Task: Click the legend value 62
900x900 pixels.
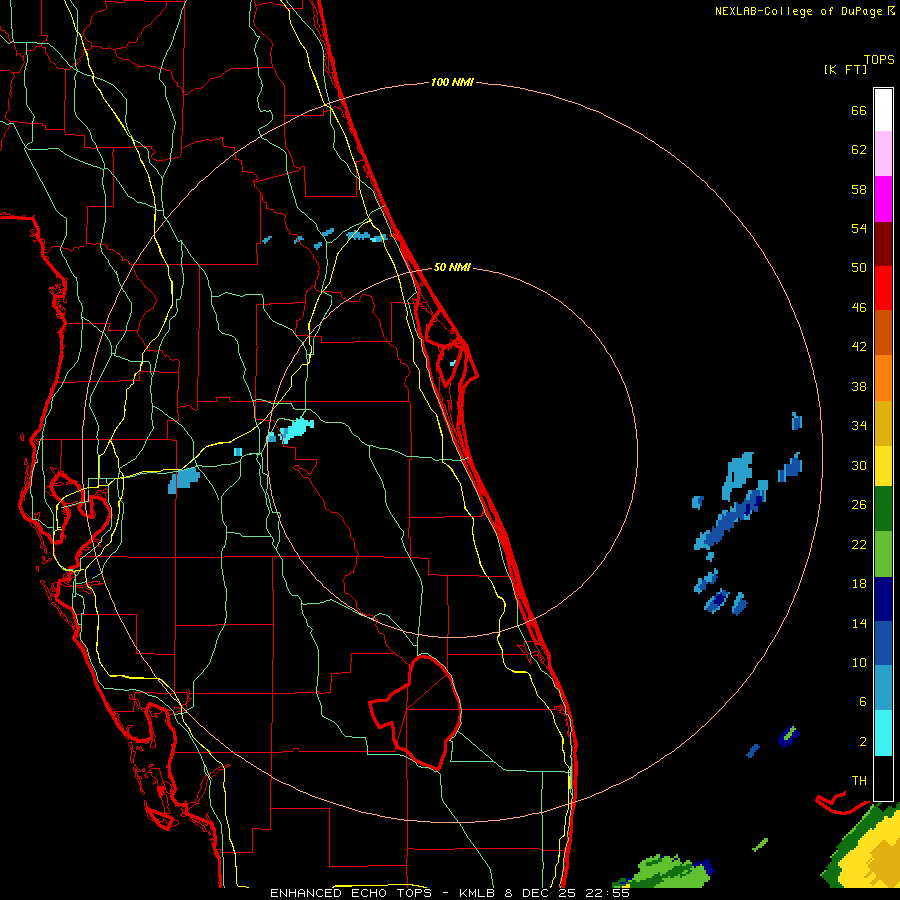Action: point(859,149)
